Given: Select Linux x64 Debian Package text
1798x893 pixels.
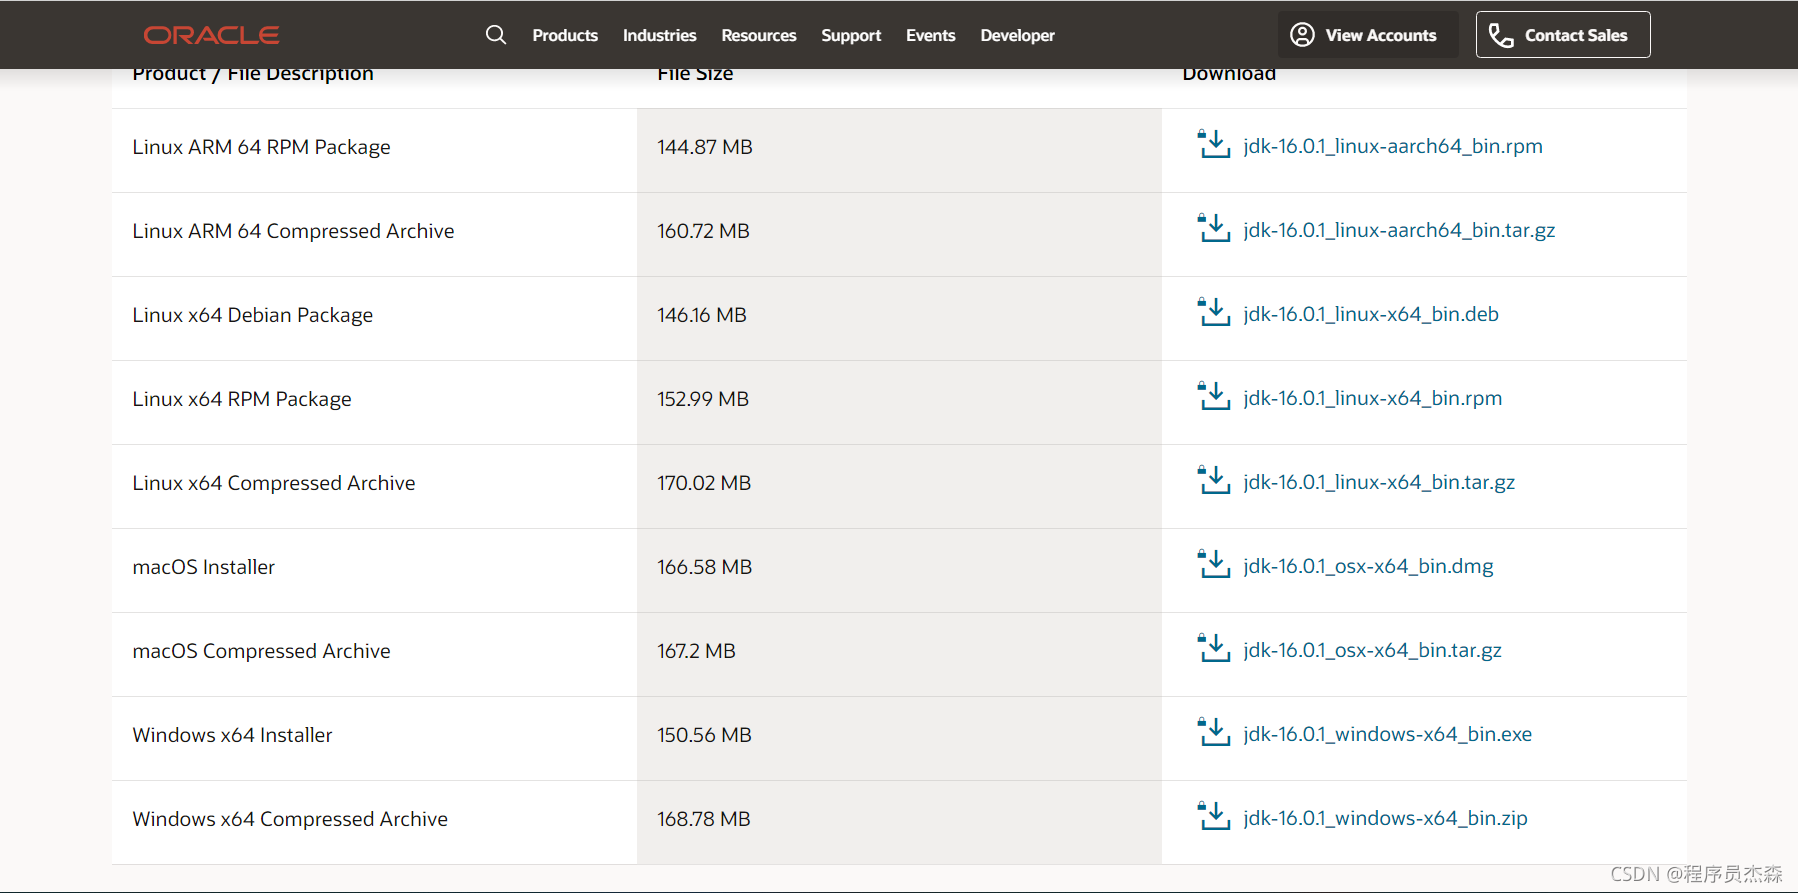Looking at the screenshot, I should [x=252, y=315].
